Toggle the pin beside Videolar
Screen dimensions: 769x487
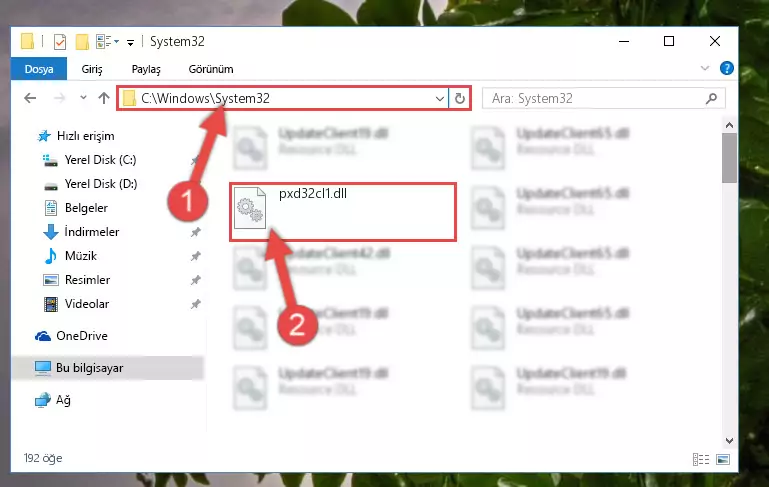[196, 304]
